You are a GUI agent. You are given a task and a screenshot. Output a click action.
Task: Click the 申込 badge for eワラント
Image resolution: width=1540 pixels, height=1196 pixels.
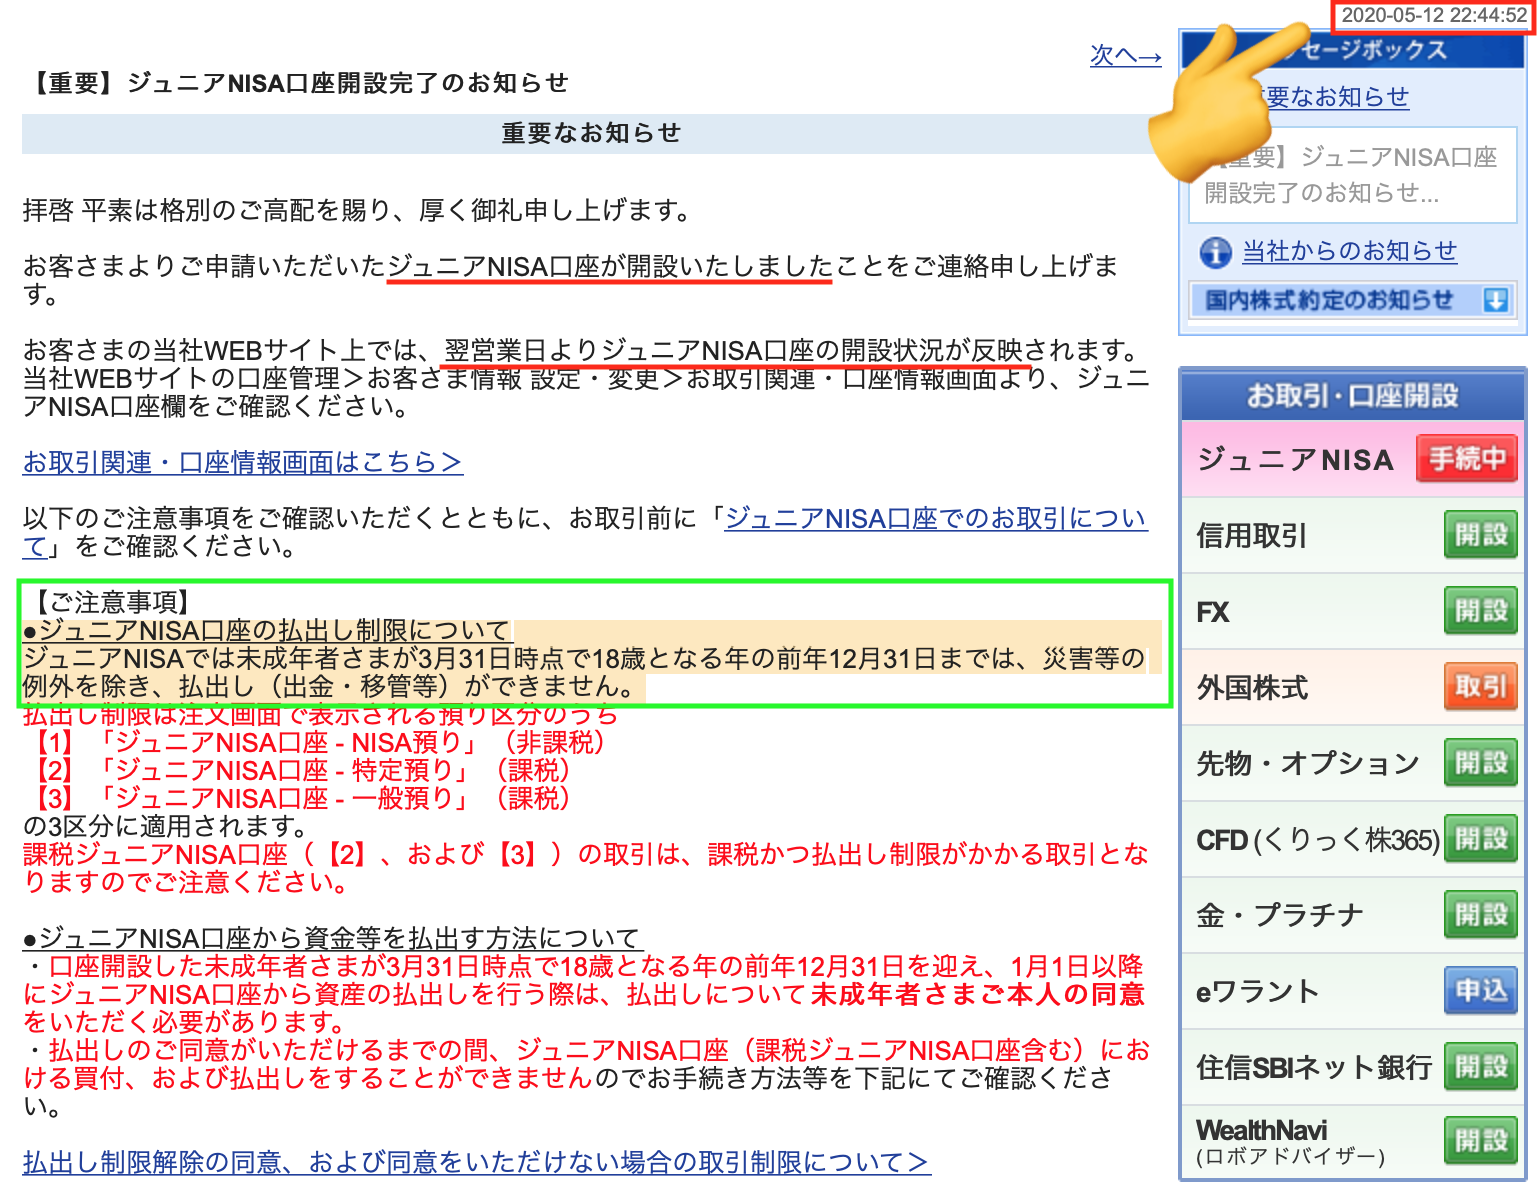[1480, 991]
